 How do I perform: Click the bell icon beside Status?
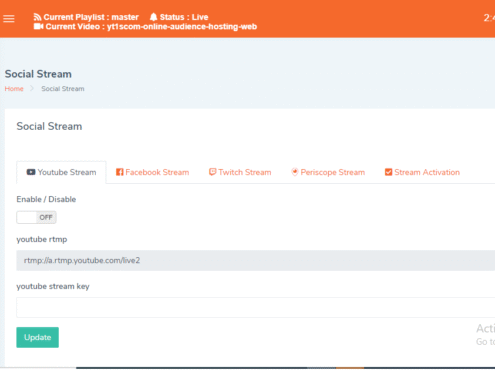pos(153,17)
